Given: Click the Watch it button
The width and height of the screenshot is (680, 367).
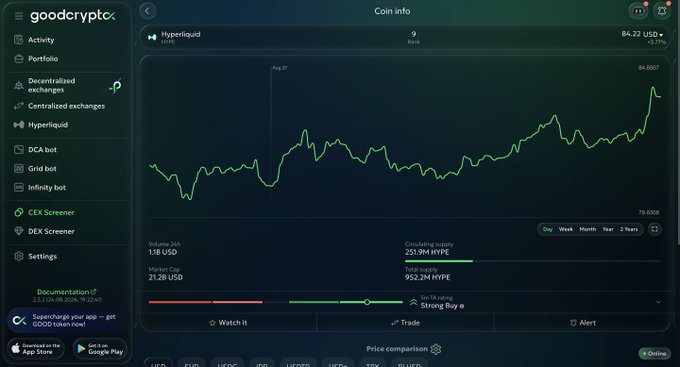Looking at the screenshot, I should pos(228,323).
